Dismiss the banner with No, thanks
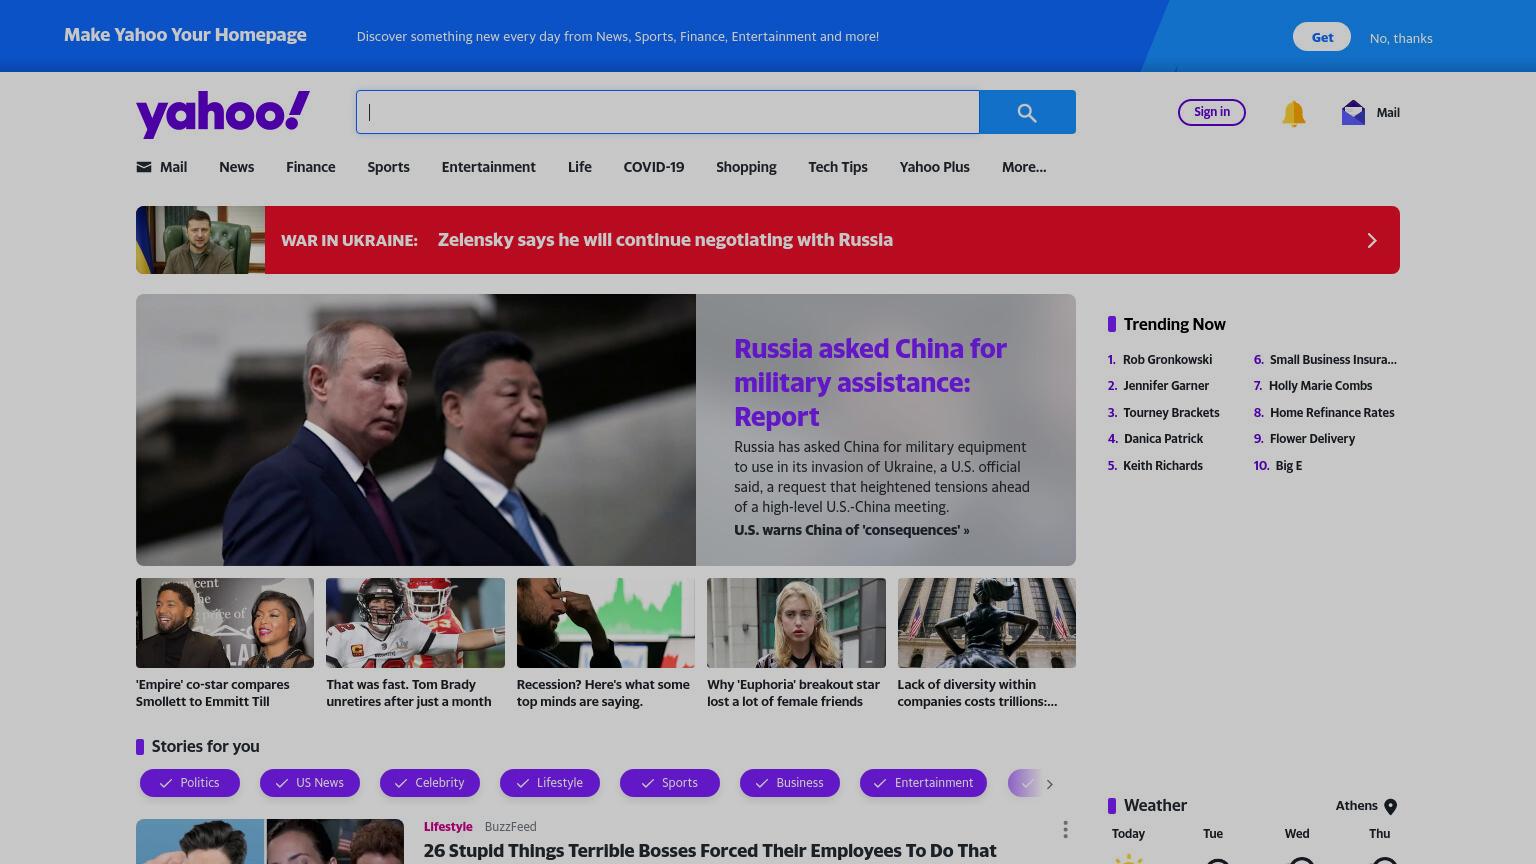The image size is (1536, 864). (1401, 38)
